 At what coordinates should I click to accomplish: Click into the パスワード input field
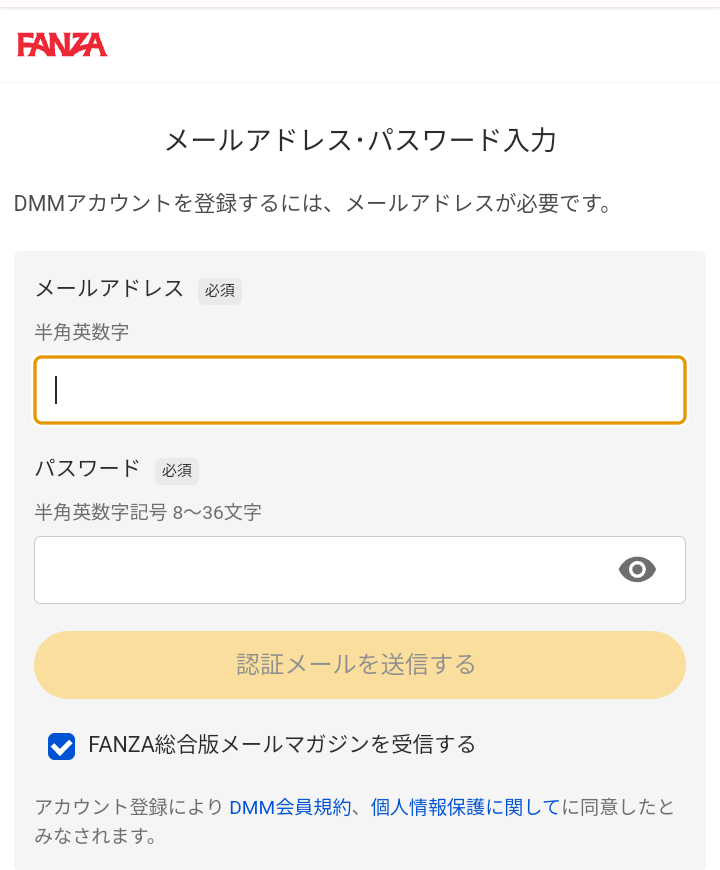point(320,570)
